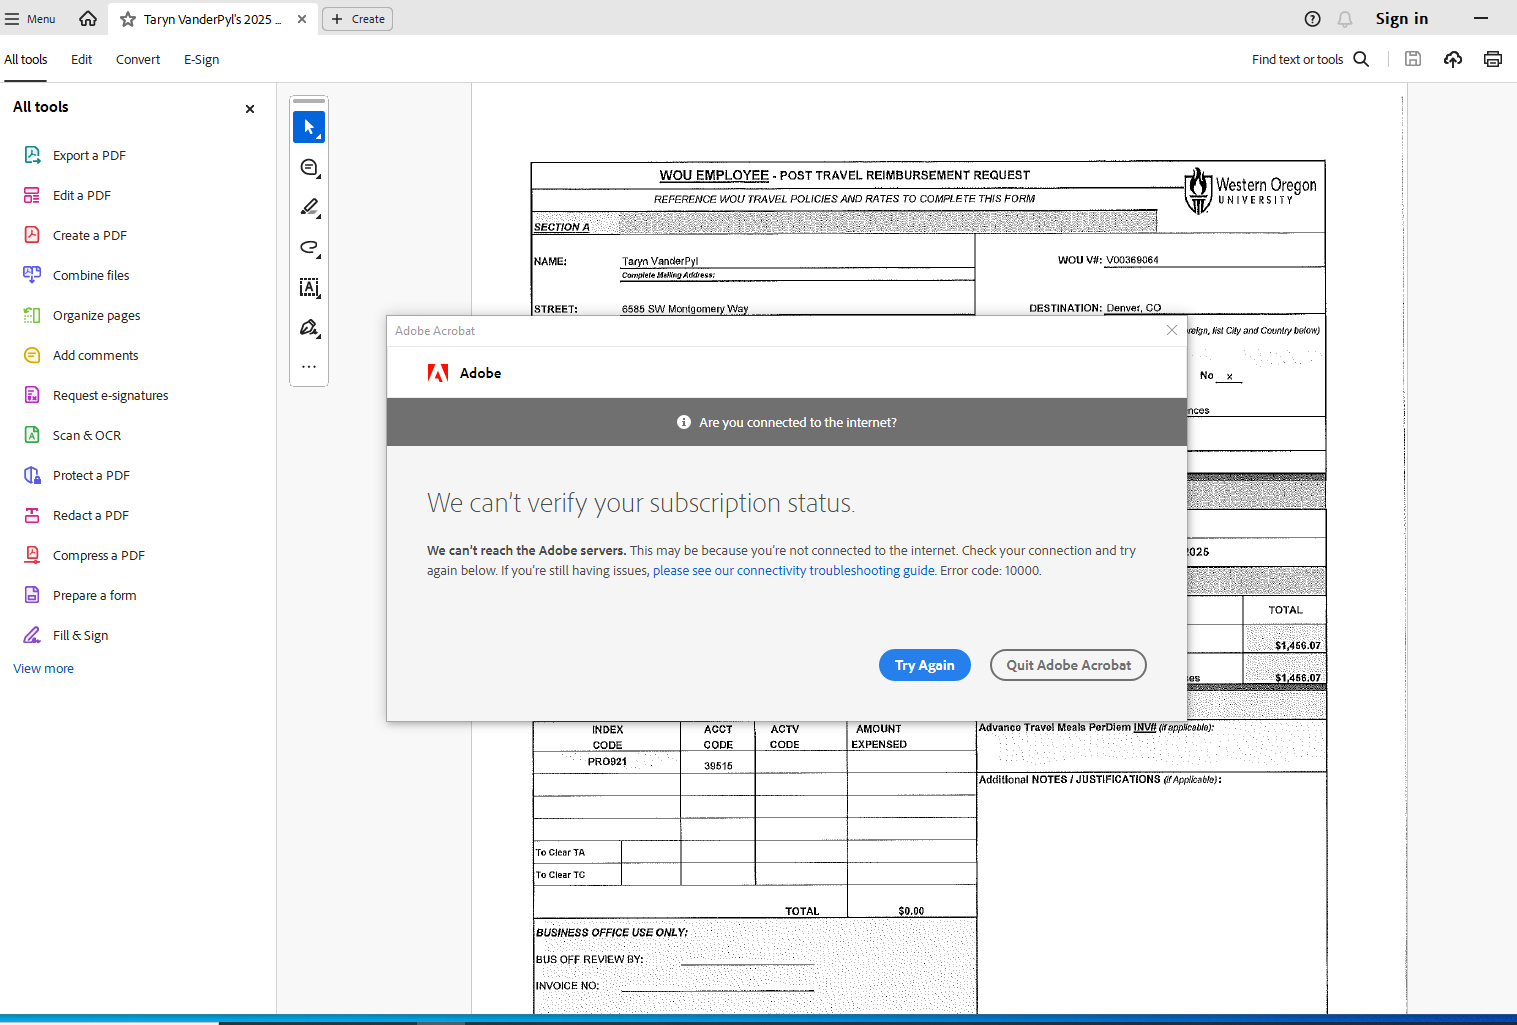
Task: Choose the Highlight pen tool
Action: (309, 207)
